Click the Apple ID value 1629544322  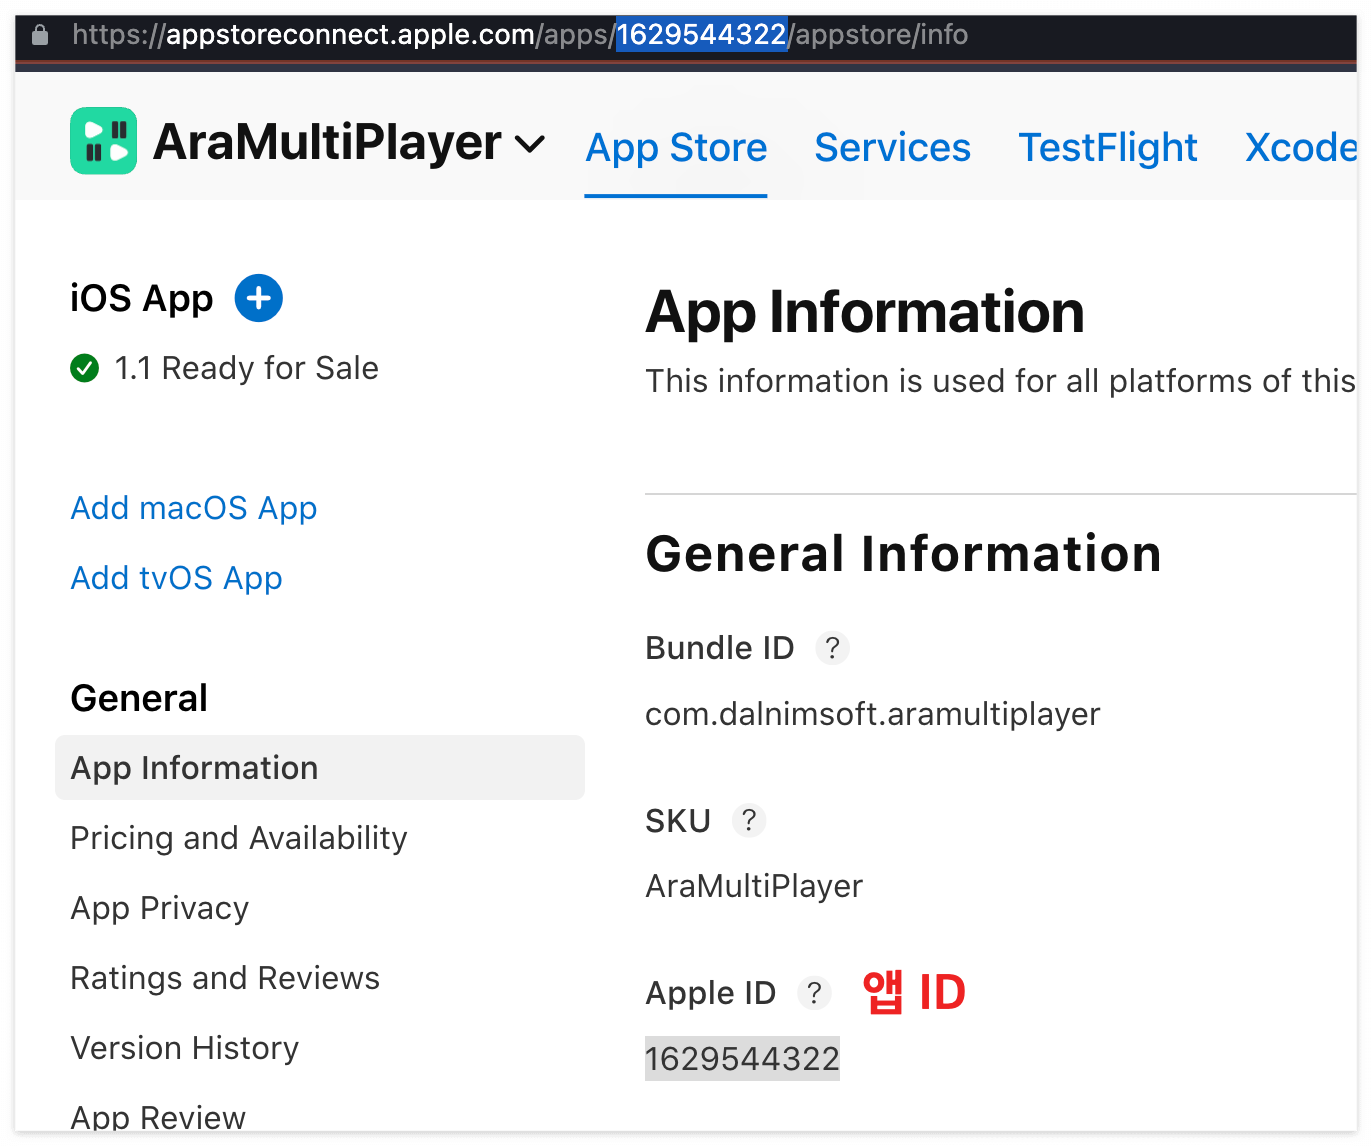(x=742, y=1058)
